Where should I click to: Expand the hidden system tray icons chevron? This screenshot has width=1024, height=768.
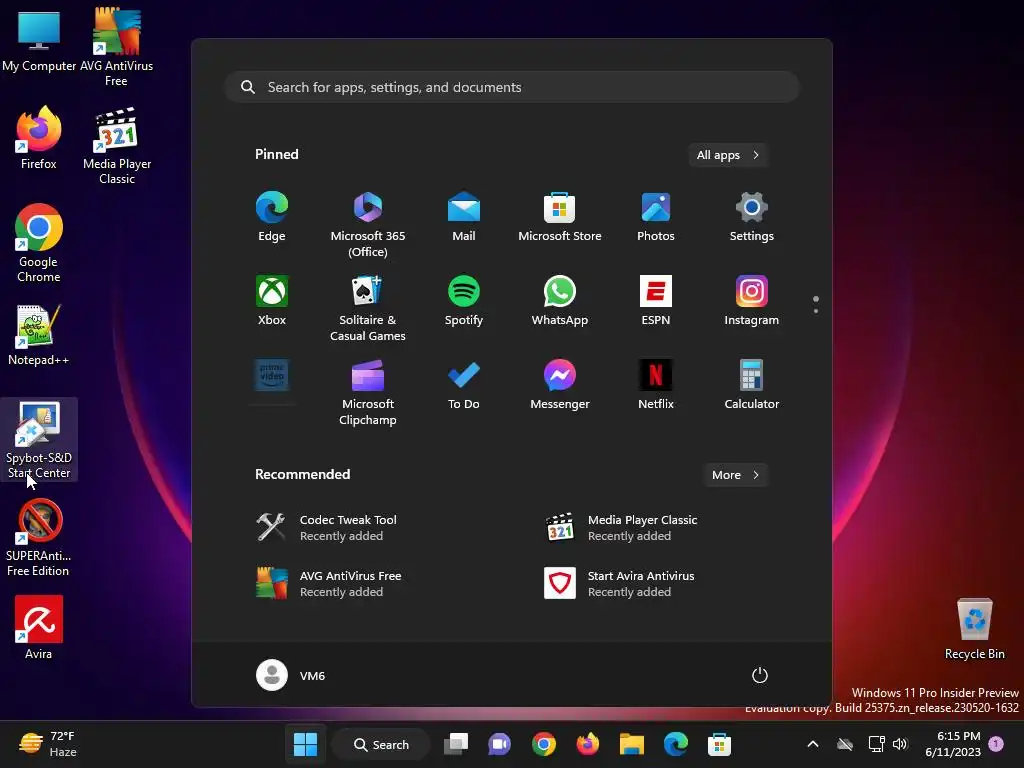tap(813, 744)
